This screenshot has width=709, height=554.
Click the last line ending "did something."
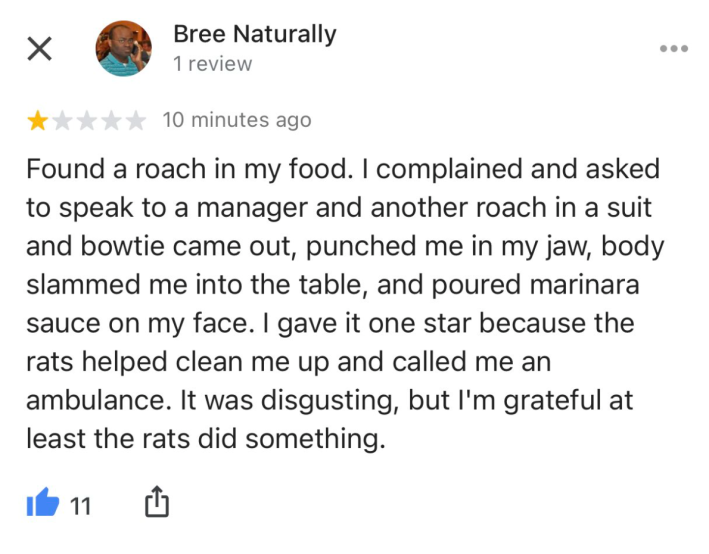pyautogui.click(x=205, y=440)
